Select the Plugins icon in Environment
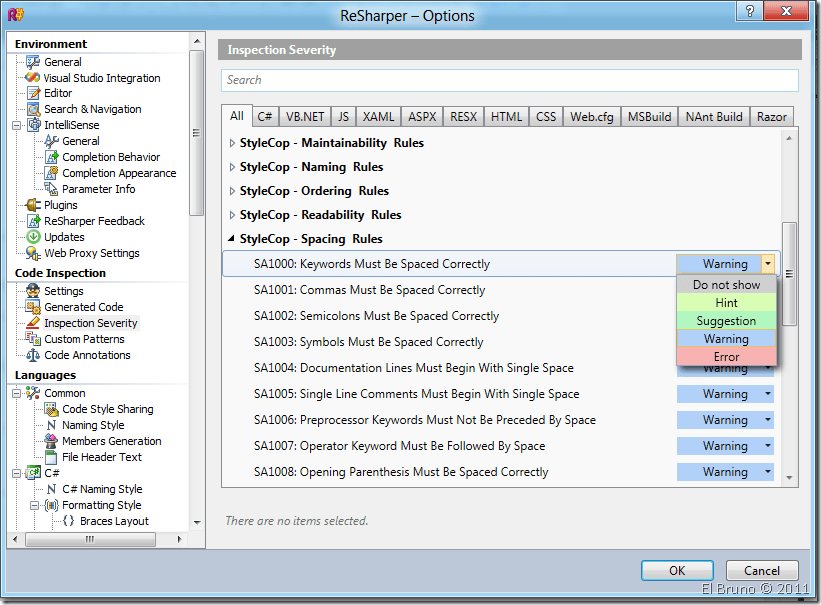This screenshot has width=821, height=605. point(33,205)
